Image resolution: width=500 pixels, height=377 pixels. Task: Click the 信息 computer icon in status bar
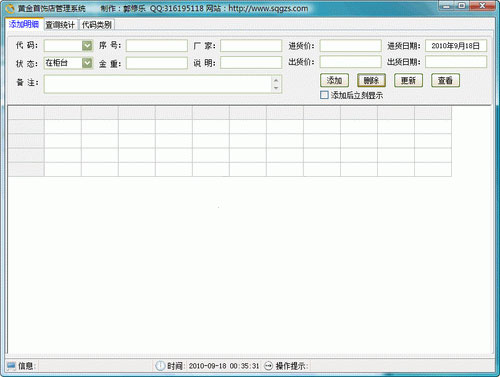coord(11,366)
